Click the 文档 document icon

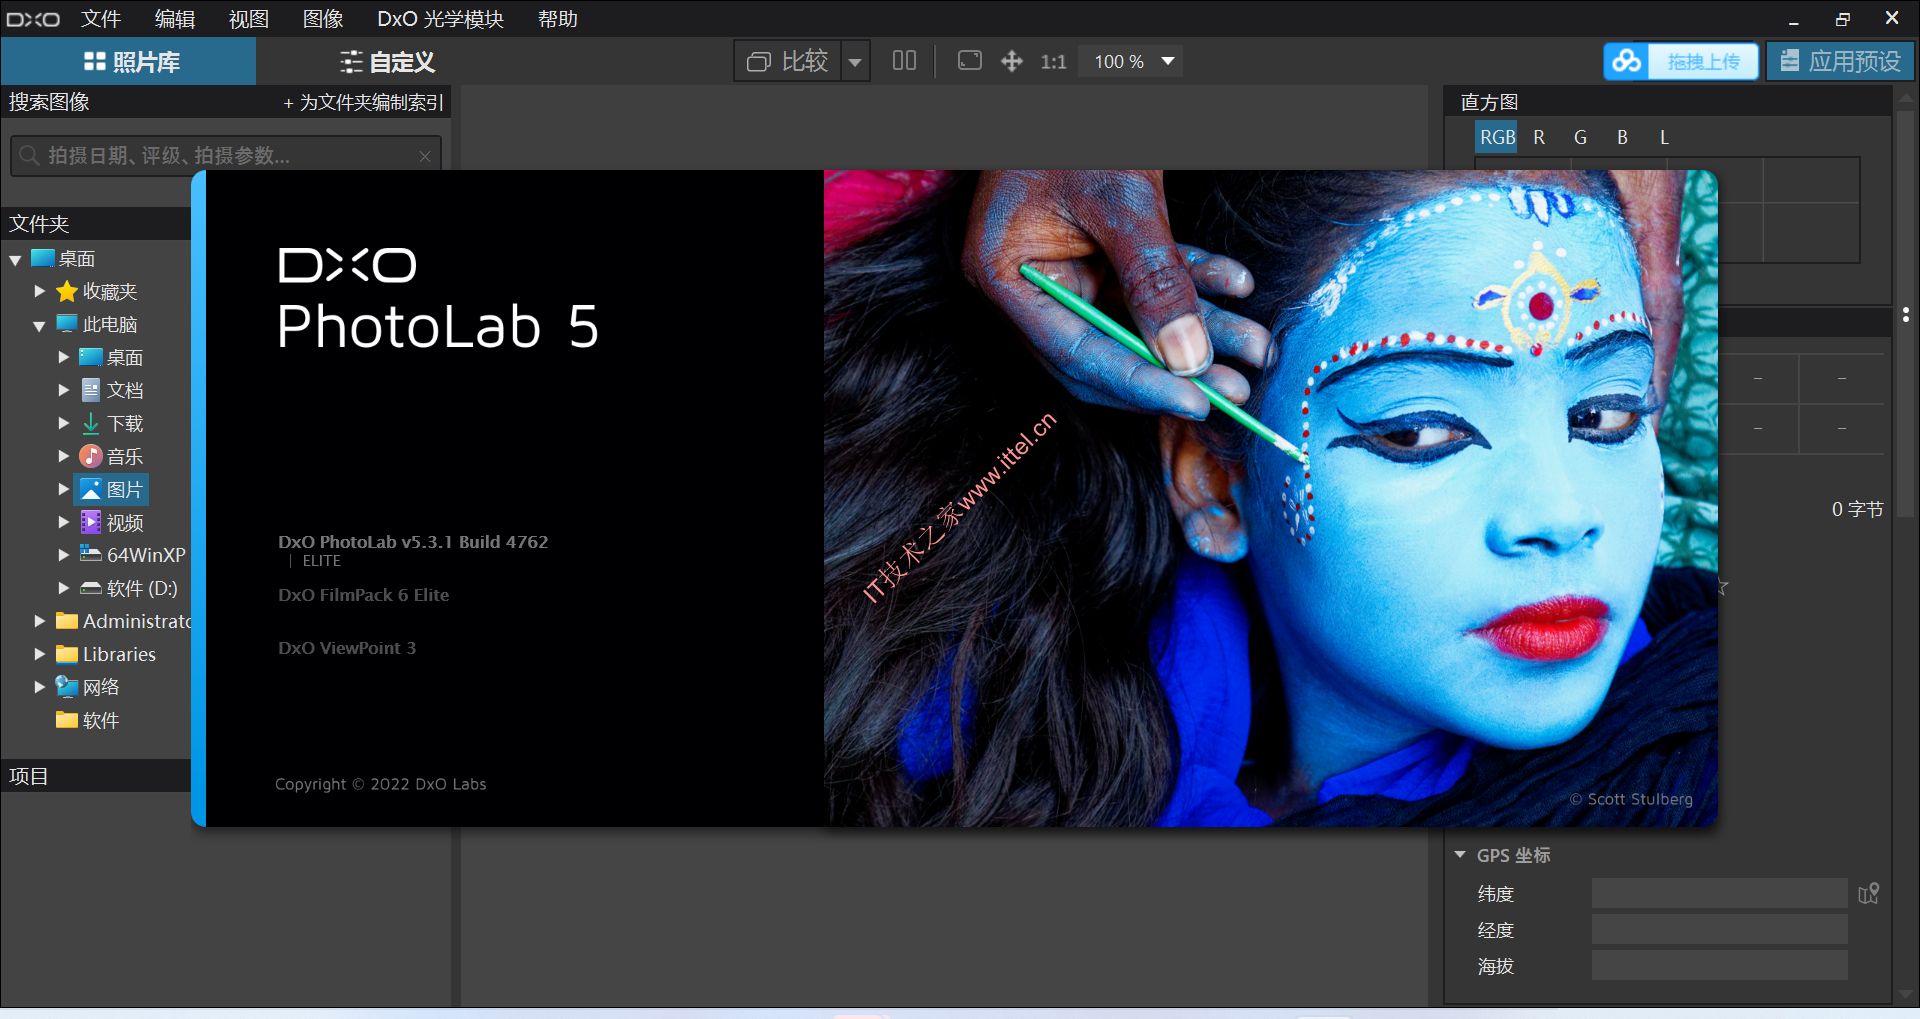point(91,390)
